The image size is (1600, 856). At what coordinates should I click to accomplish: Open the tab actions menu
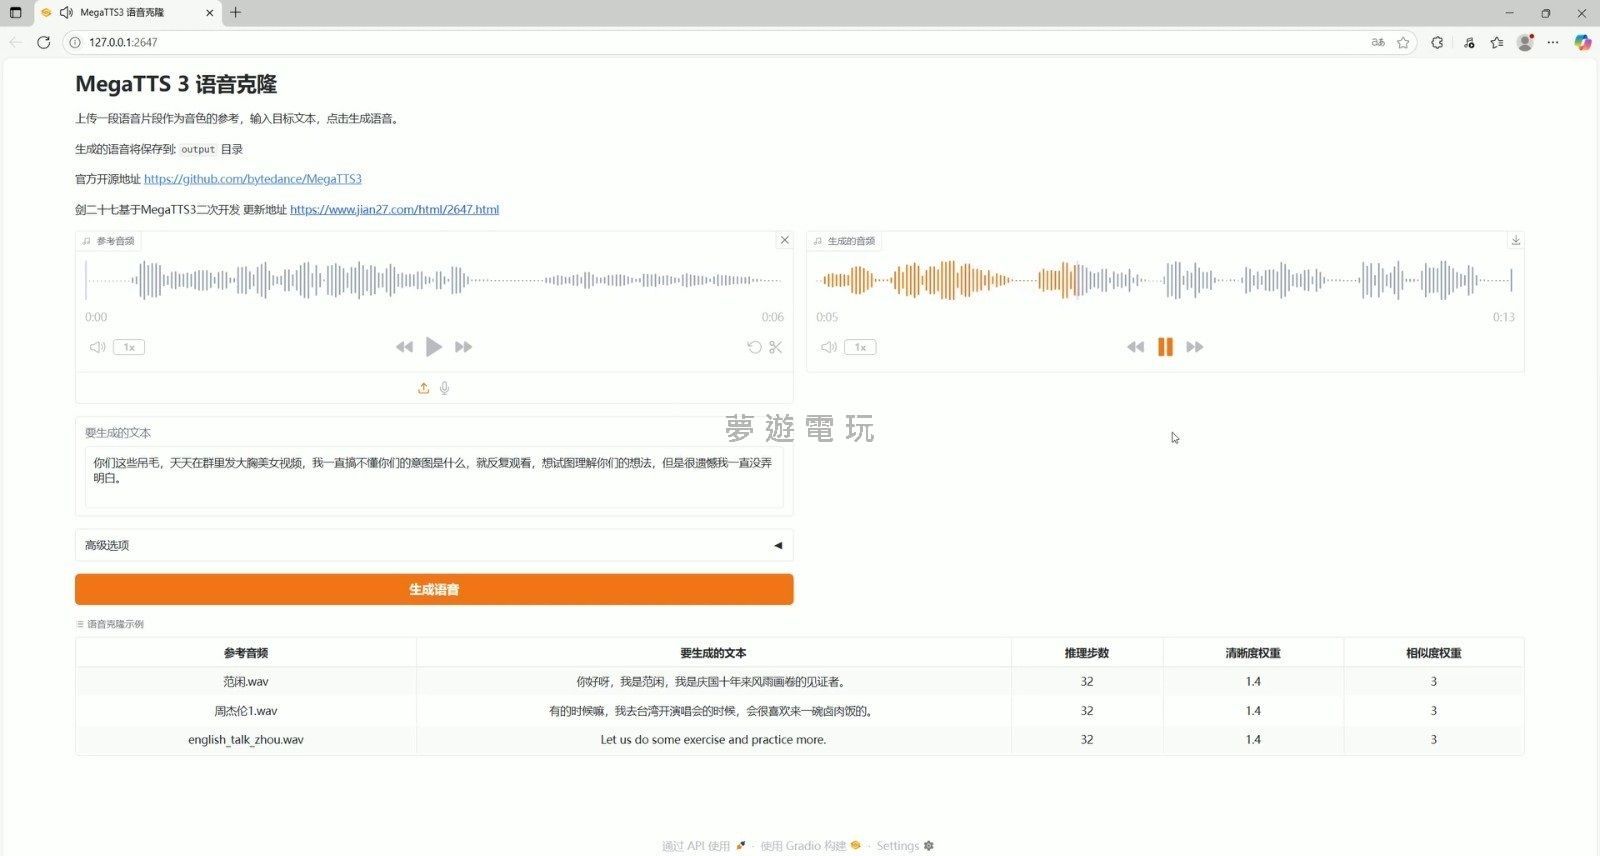point(15,12)
